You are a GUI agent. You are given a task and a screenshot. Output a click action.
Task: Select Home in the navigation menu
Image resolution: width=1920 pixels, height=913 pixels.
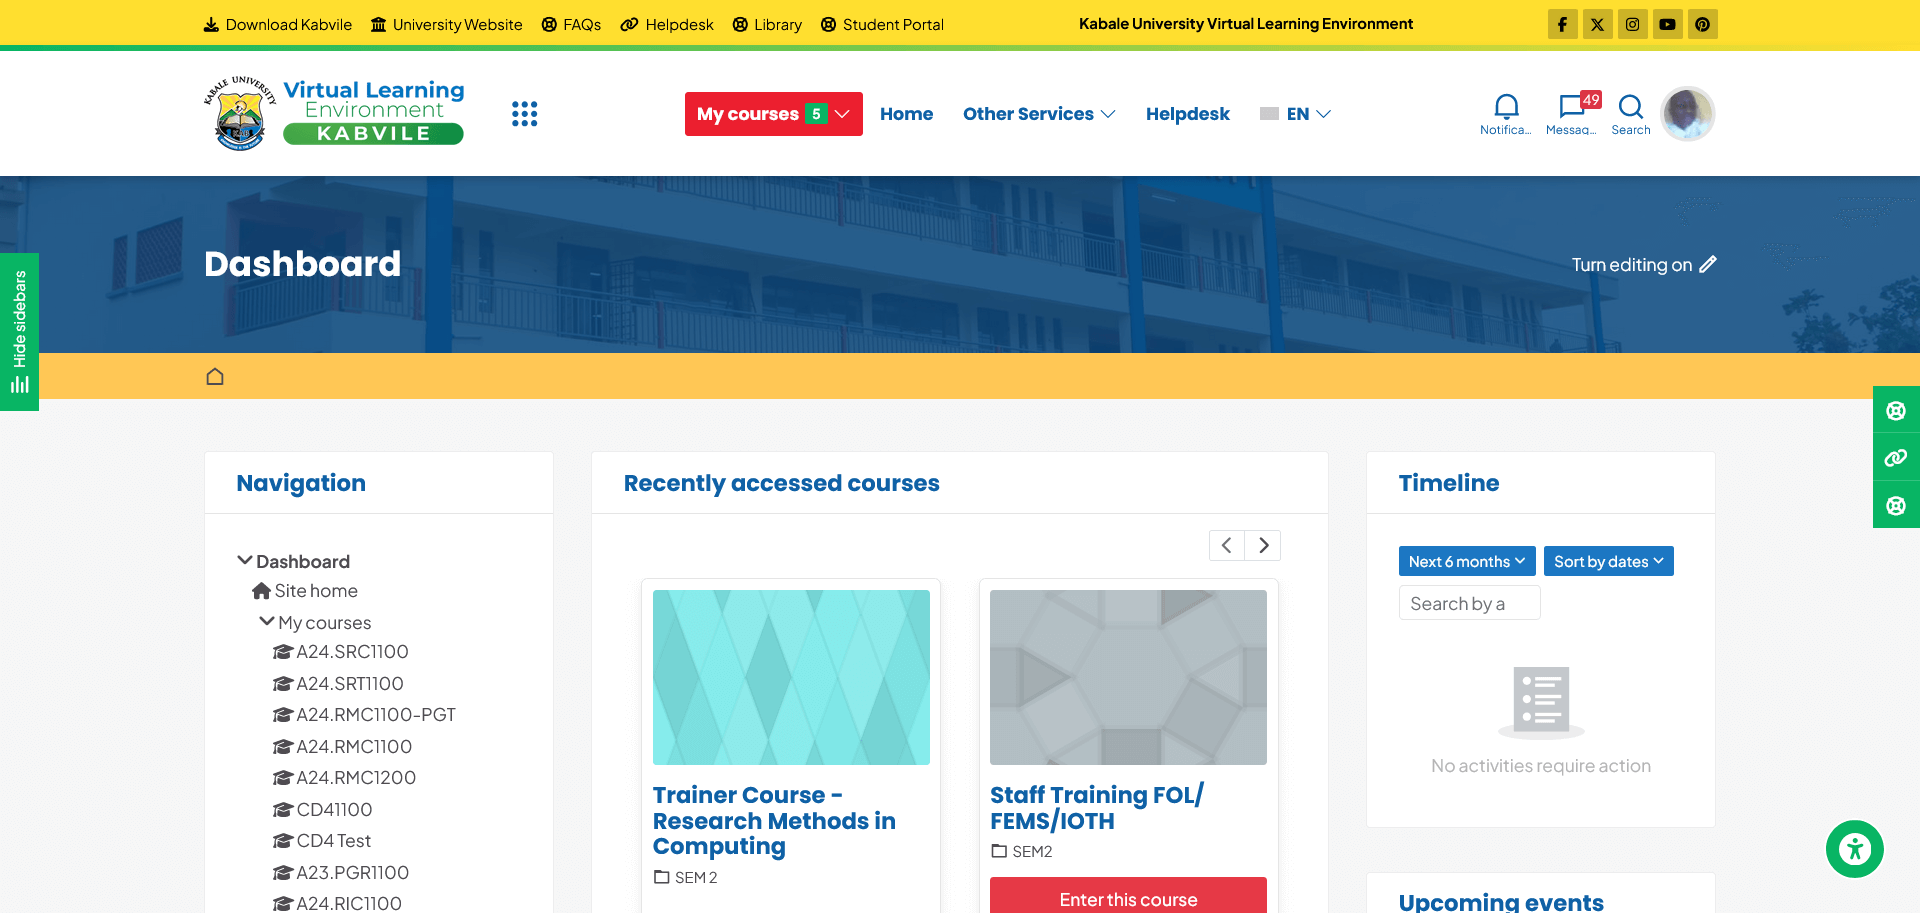click(x=906, y=113)
